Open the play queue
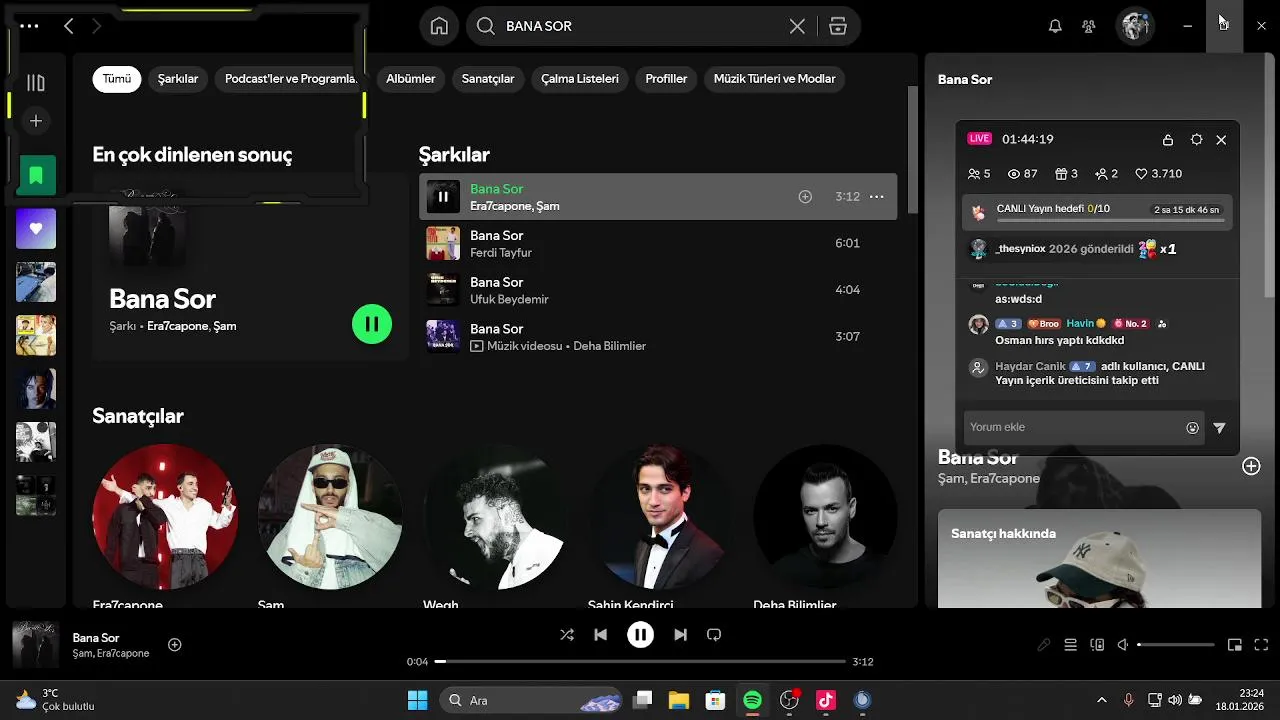 (x=1070, y=645)
